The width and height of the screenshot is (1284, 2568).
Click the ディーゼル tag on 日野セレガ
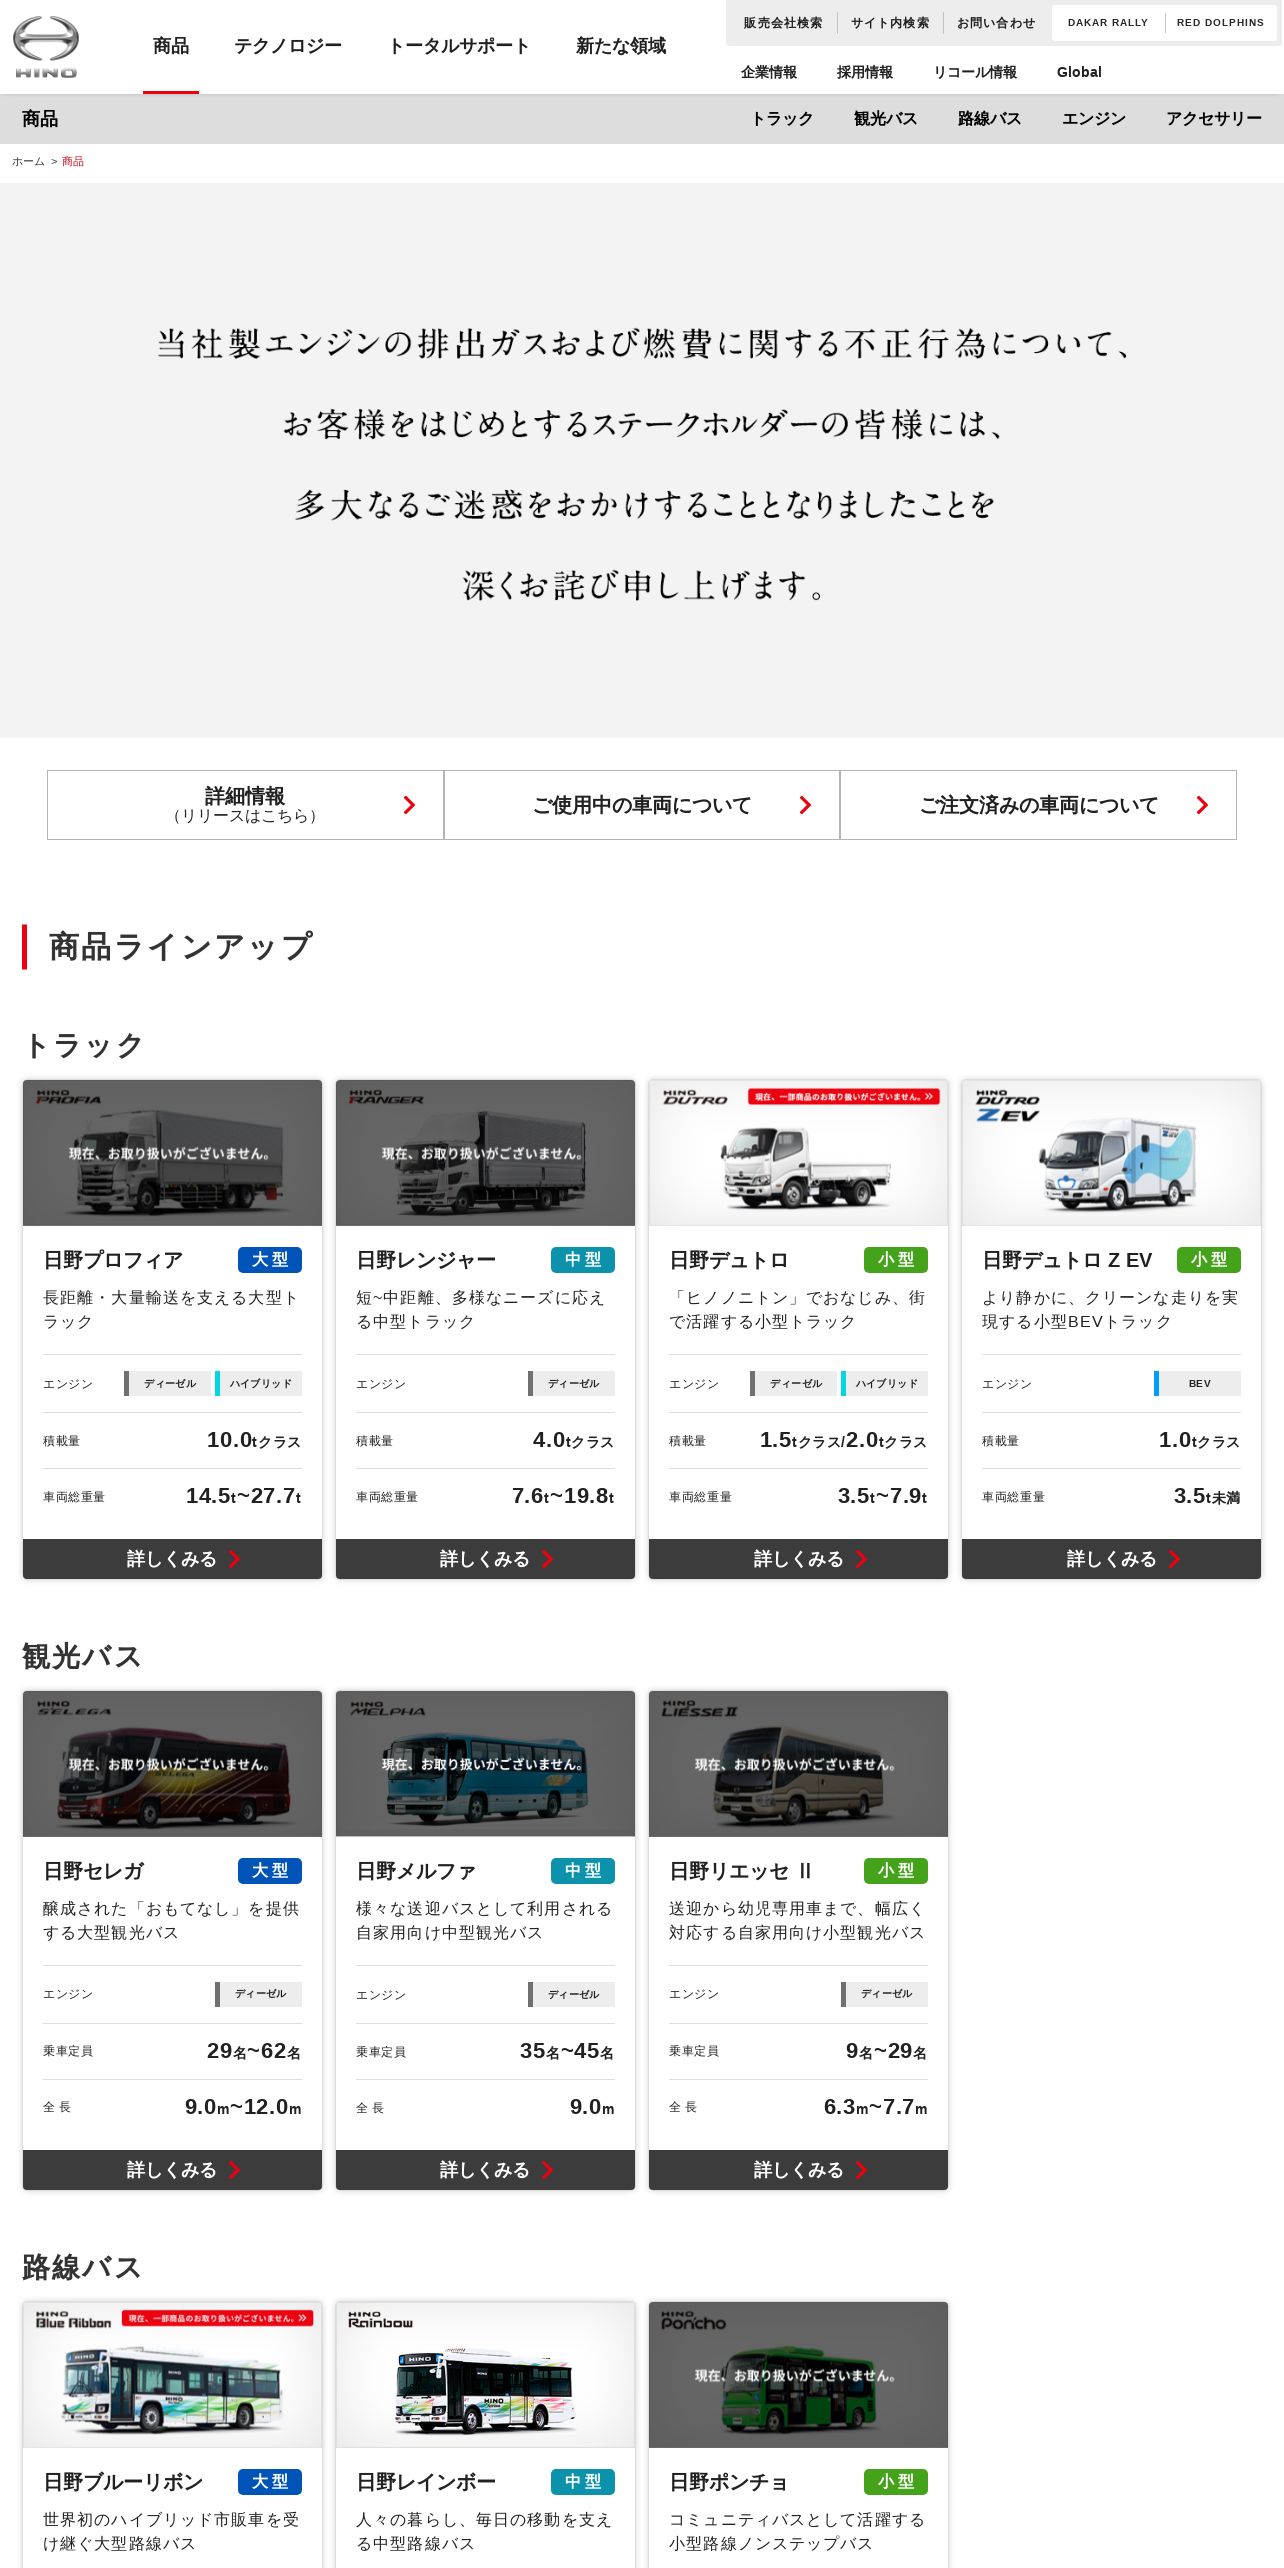pyautogui.click(x=259, y=1994)
